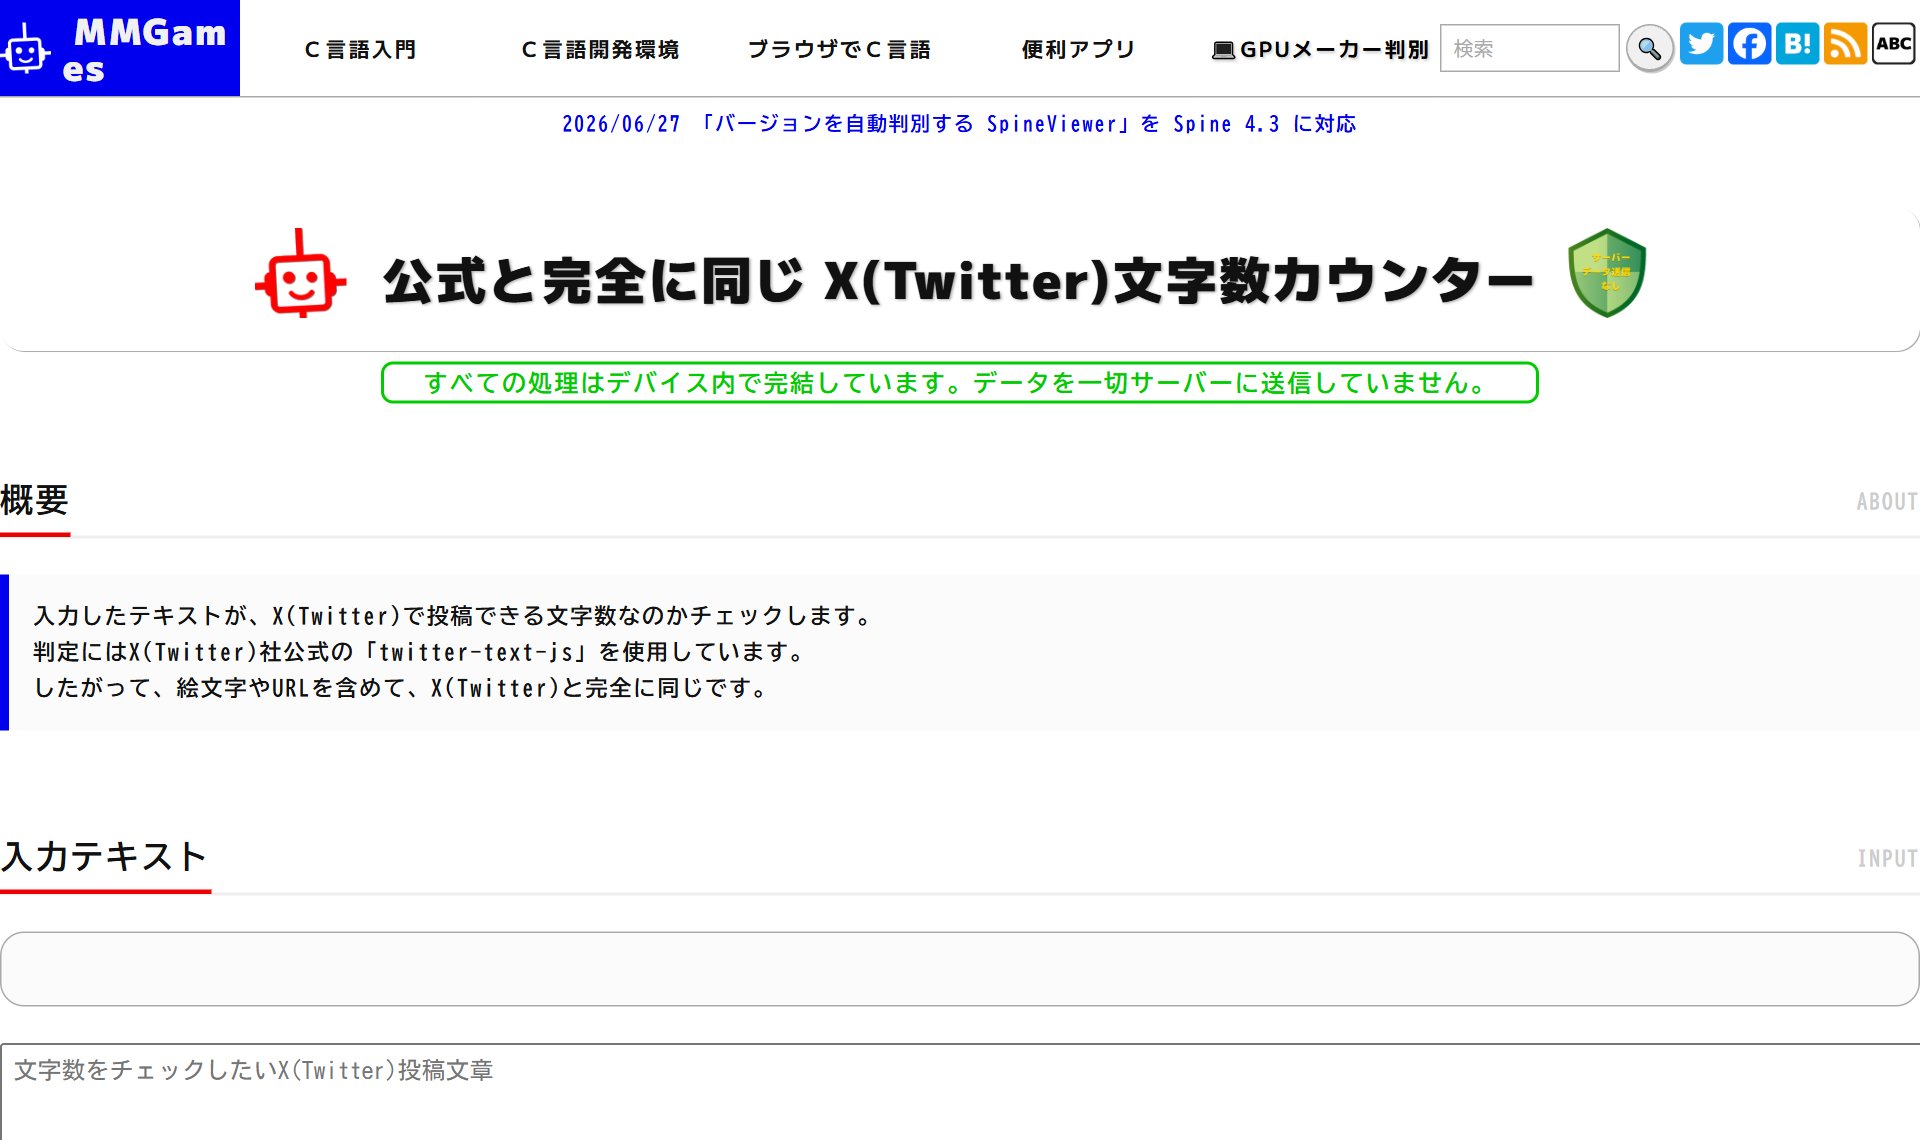Open the SpineViewer Spine 4.3 news link
1920x1140 pixels.
(959, 124)
